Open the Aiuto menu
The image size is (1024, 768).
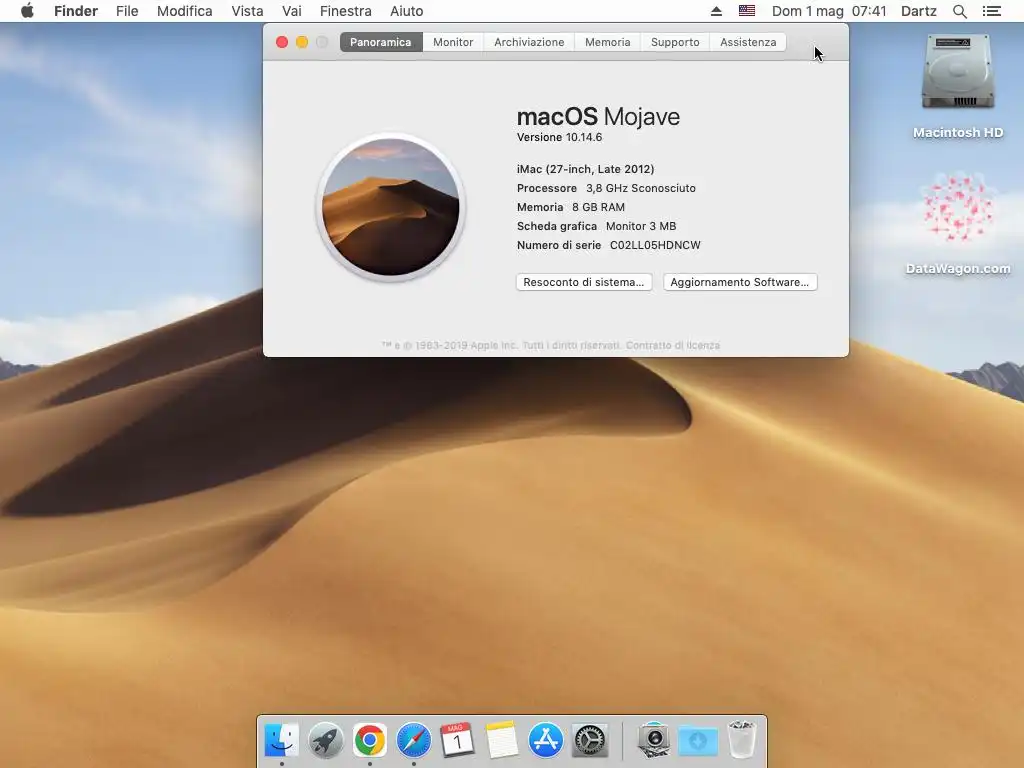[x=406, y=11]
